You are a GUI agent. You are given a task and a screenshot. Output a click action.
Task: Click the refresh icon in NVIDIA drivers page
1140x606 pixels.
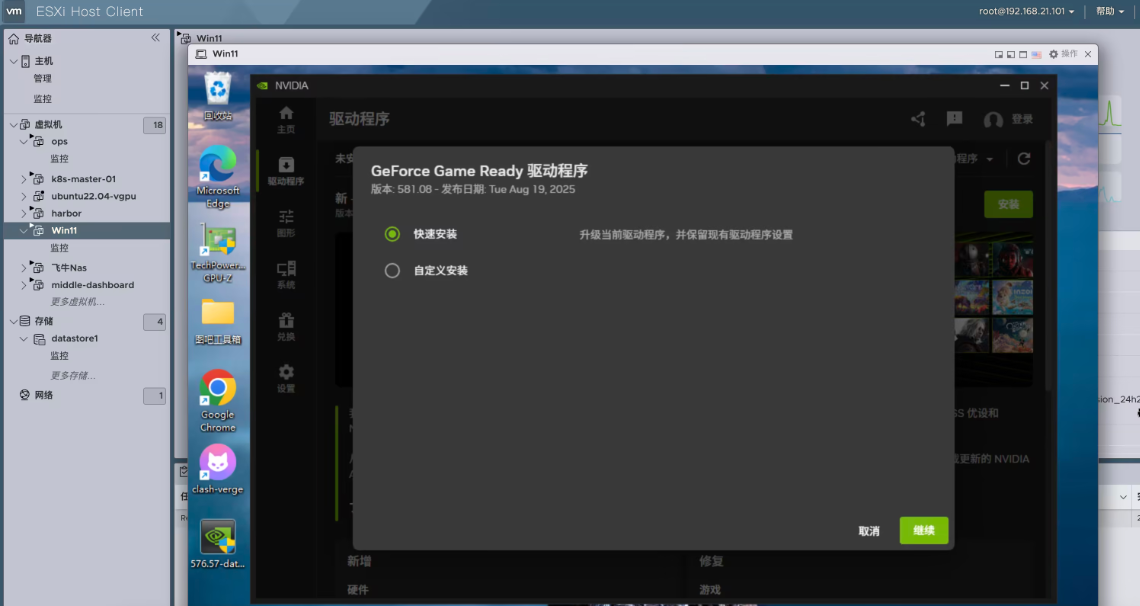(1024, 158)
